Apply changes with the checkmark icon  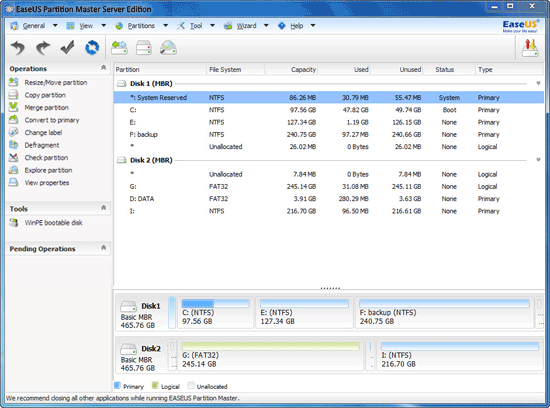pos(67,47)
